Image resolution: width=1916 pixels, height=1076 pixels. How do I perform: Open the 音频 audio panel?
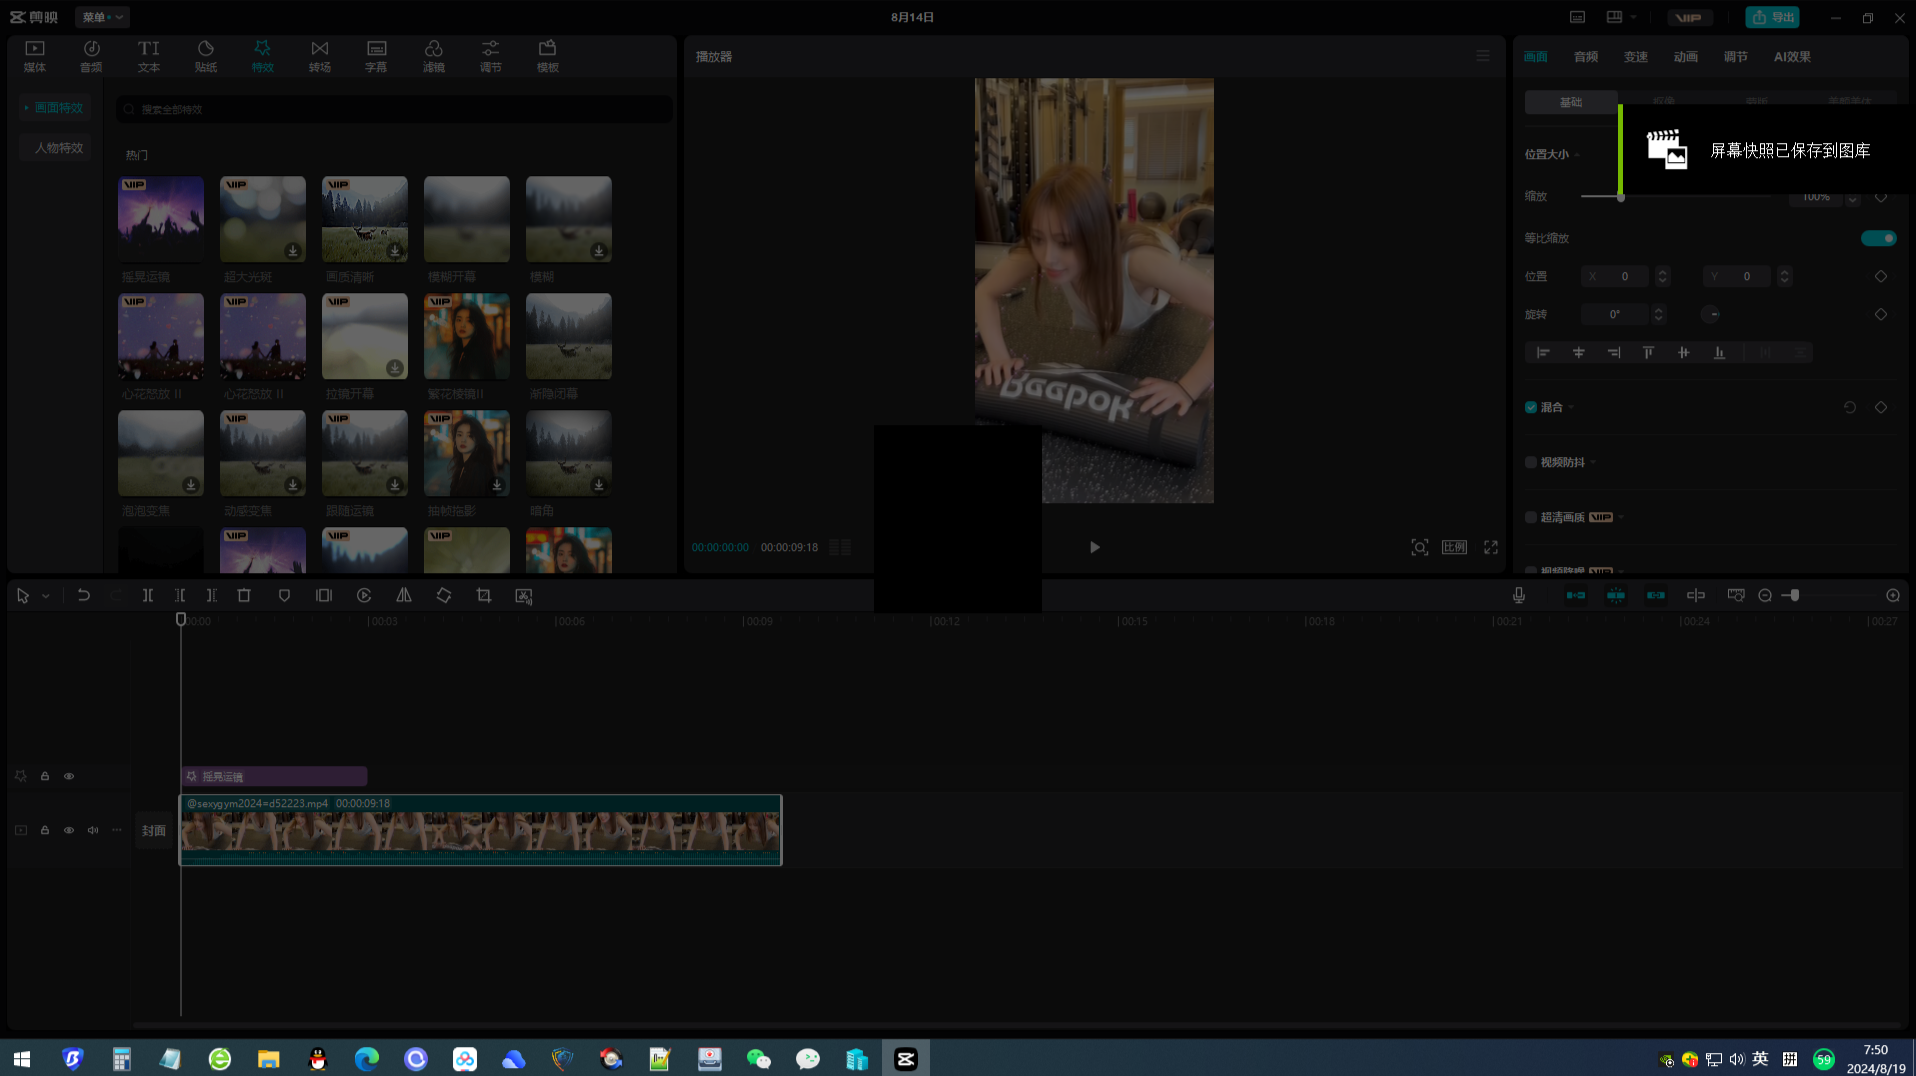[91, 56]
